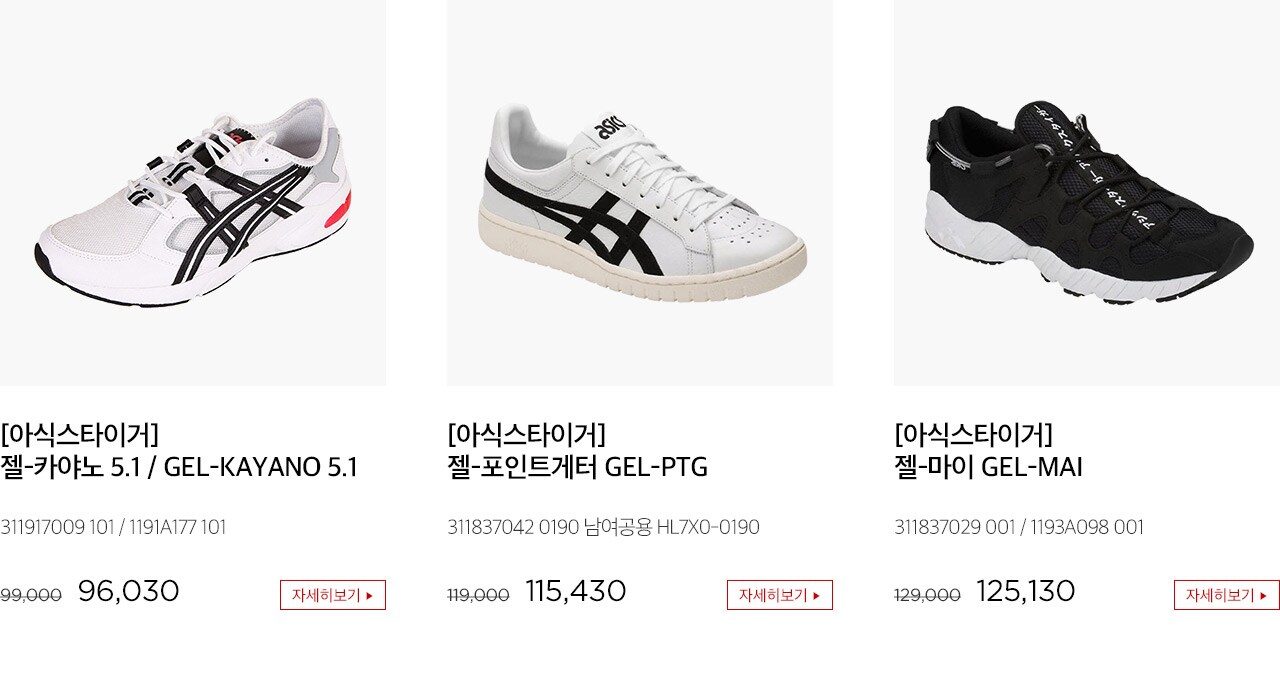Click product code 311837029 001 / 1193A098 001
Viewport: 1280px width, 690px height.
pos(1019,527)
